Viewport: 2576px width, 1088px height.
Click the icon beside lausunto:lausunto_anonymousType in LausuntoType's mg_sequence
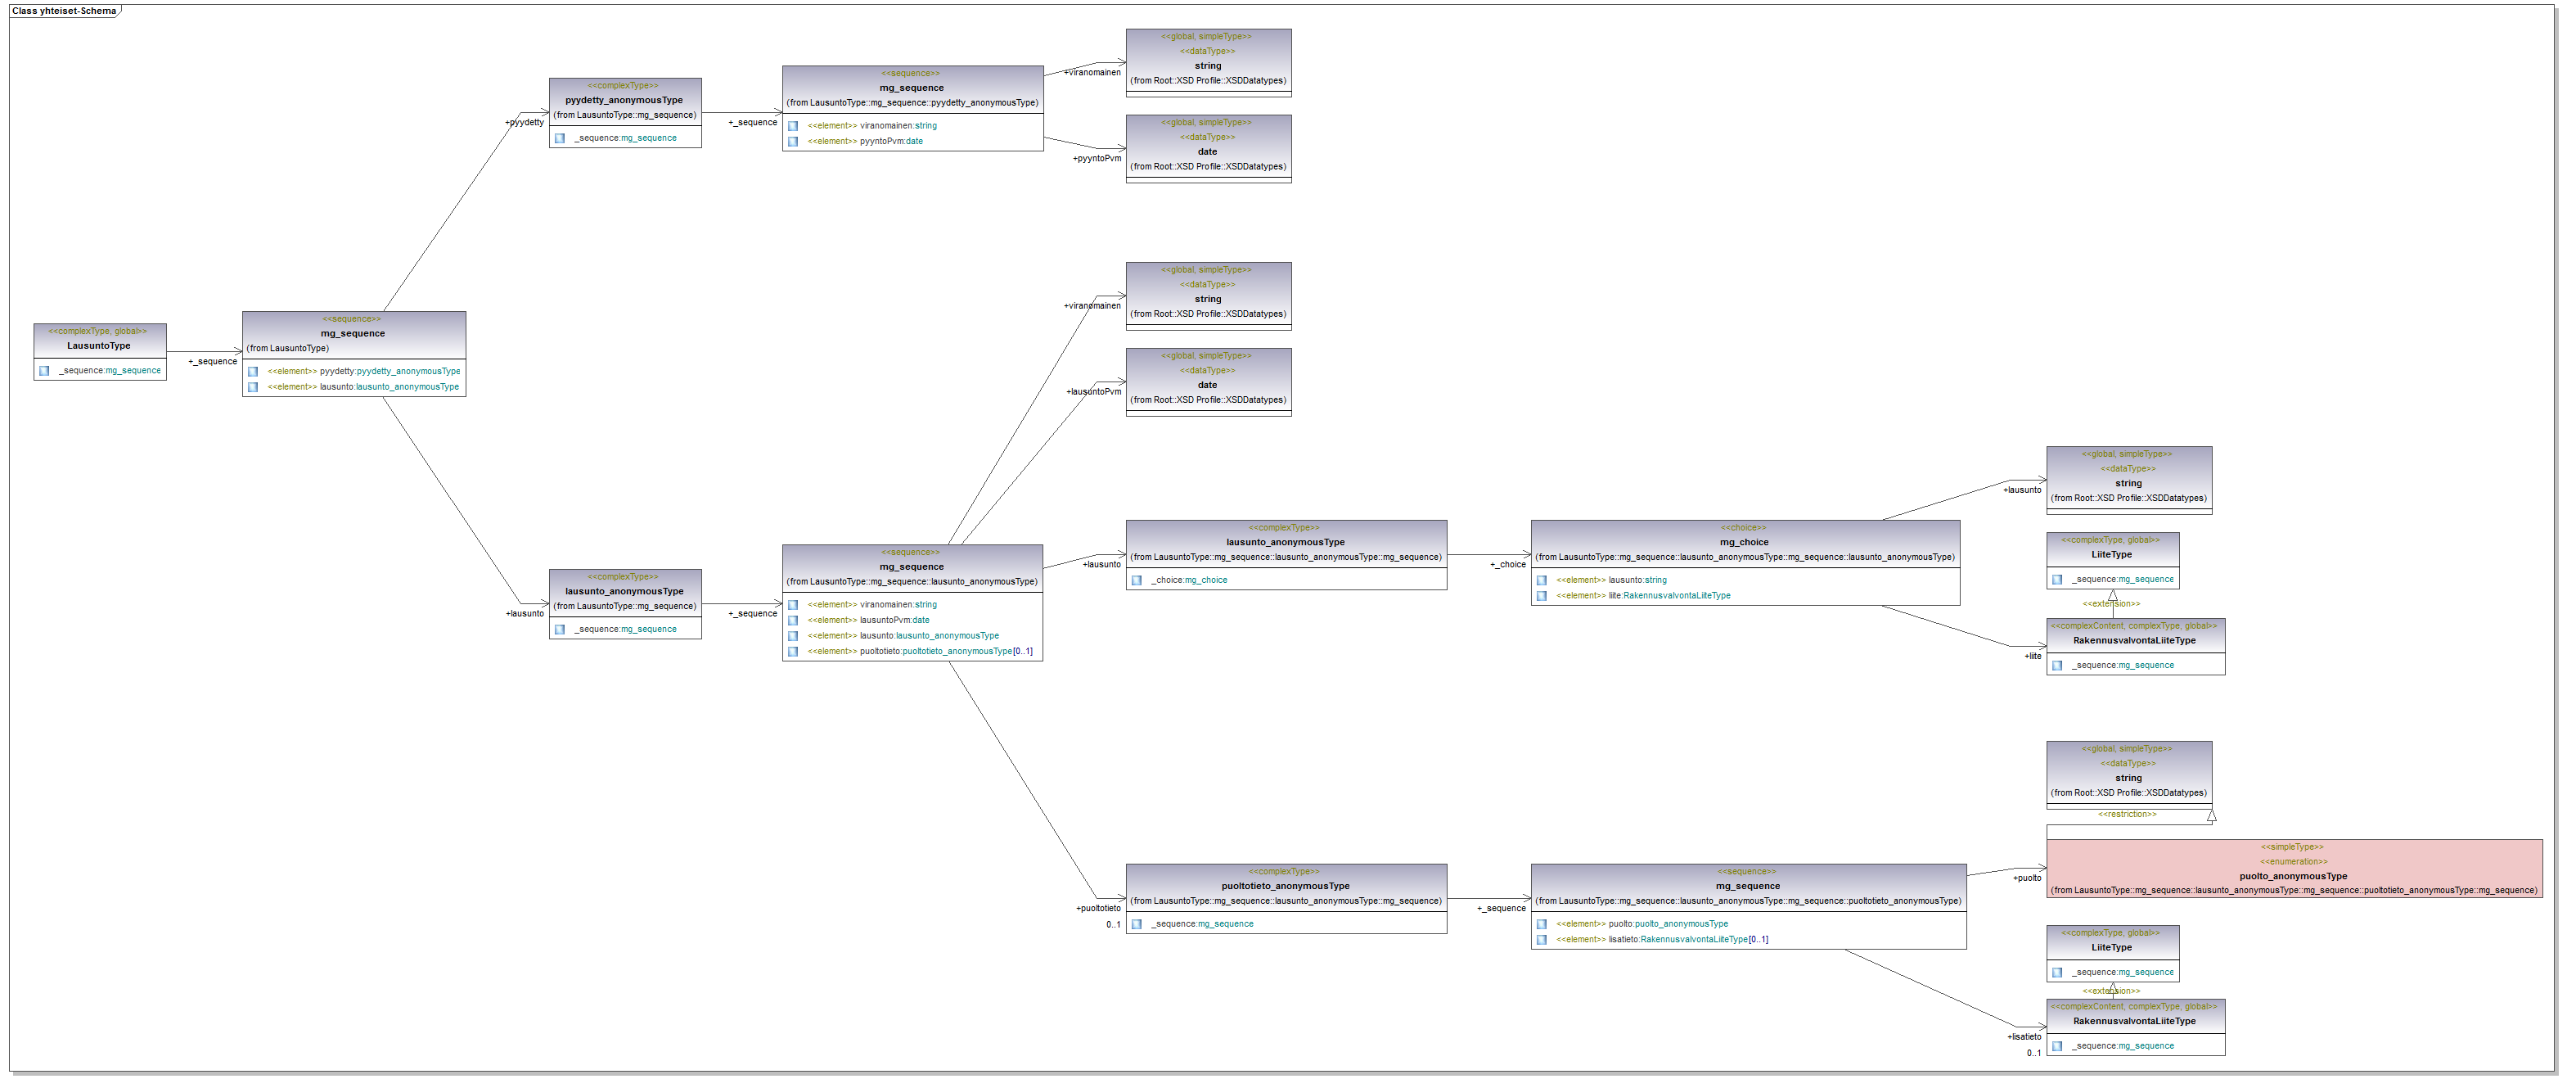(253, 387)
